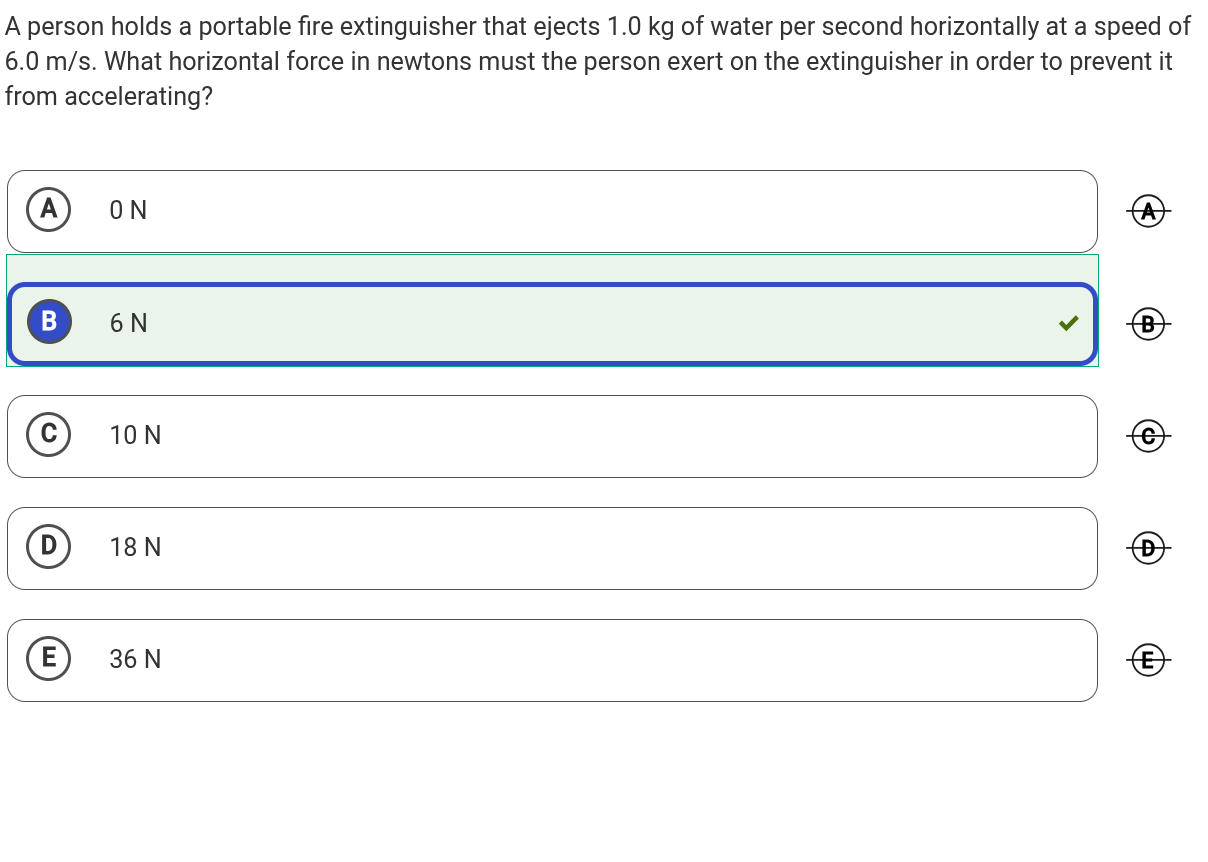Pick the D radio circle
The width and height of the screenshot is (1208, 862).
tap(49, 546)
